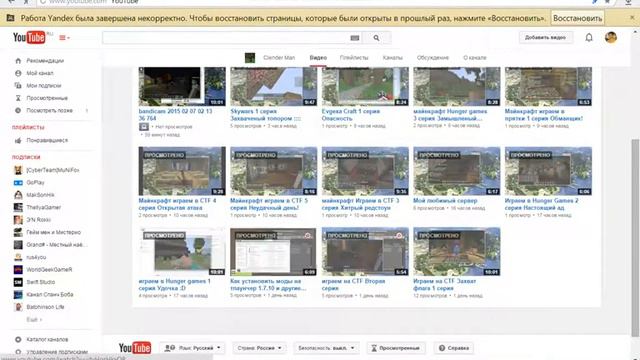Open Рекомендации home icon in sidebar
The width and height of the screenshot is (640, 360).
pos(18,61)
